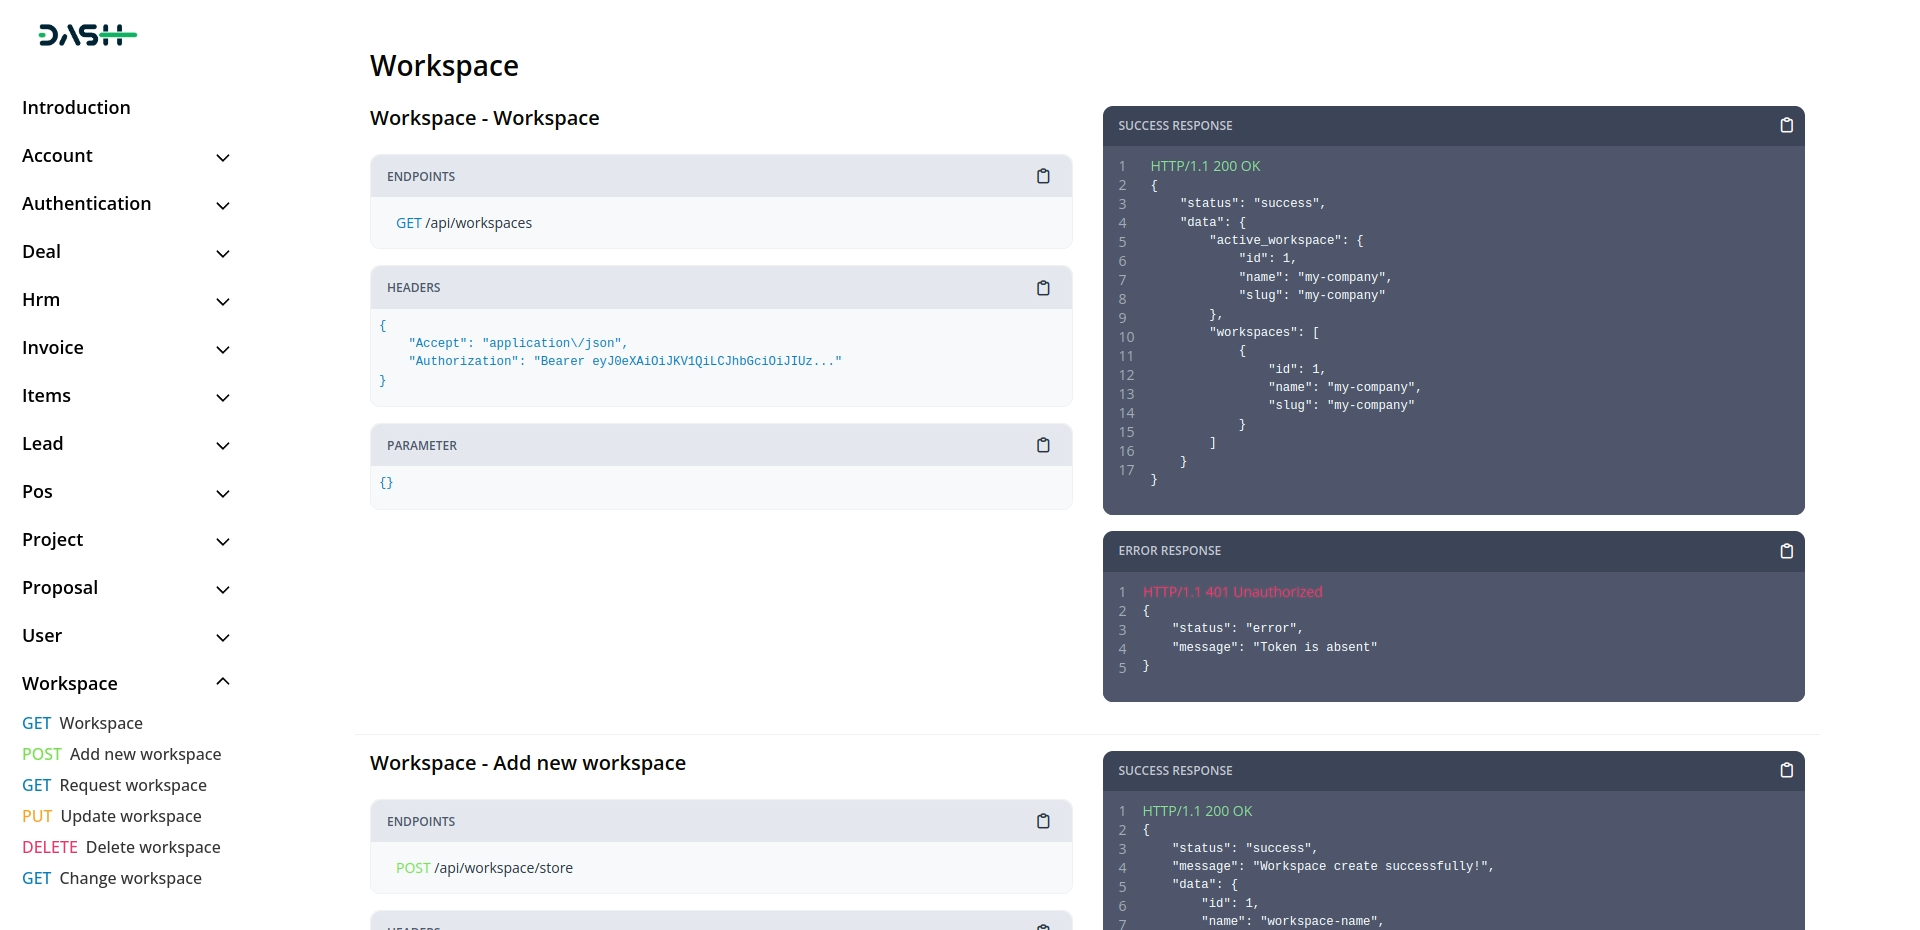Viewport: 1920px width, 930px height.
Task: Go to DELETE Delete workspace link
Action: click(x=121, y=847)
